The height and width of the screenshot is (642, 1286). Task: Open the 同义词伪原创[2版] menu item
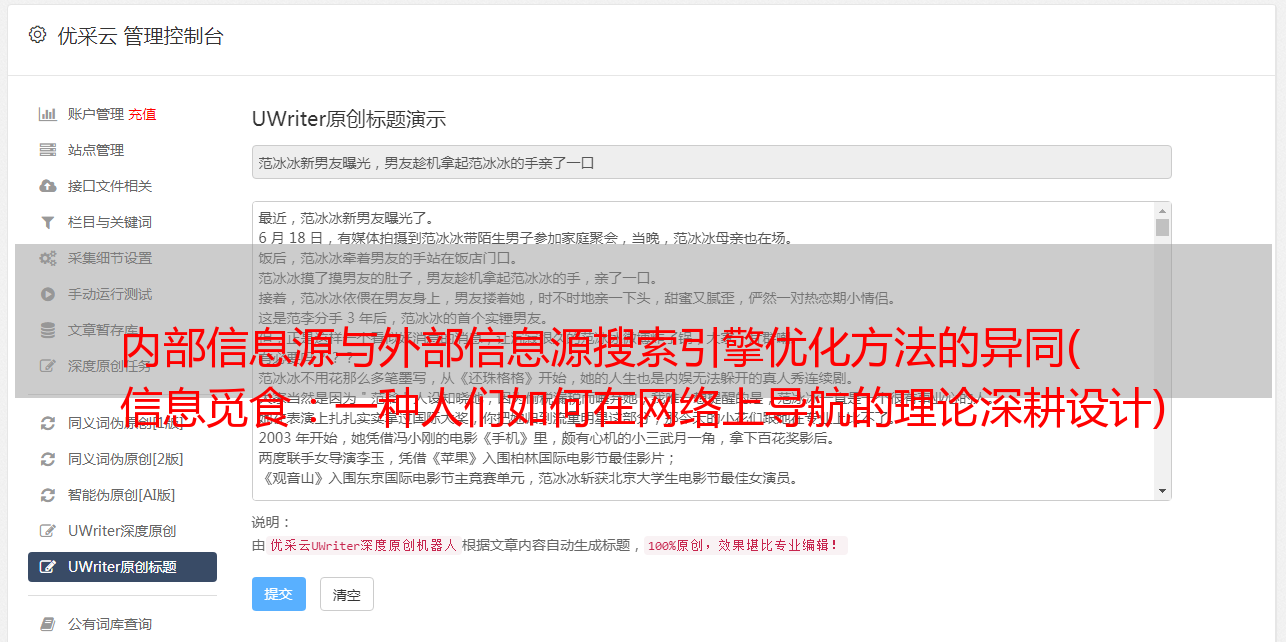coord(122,459)
